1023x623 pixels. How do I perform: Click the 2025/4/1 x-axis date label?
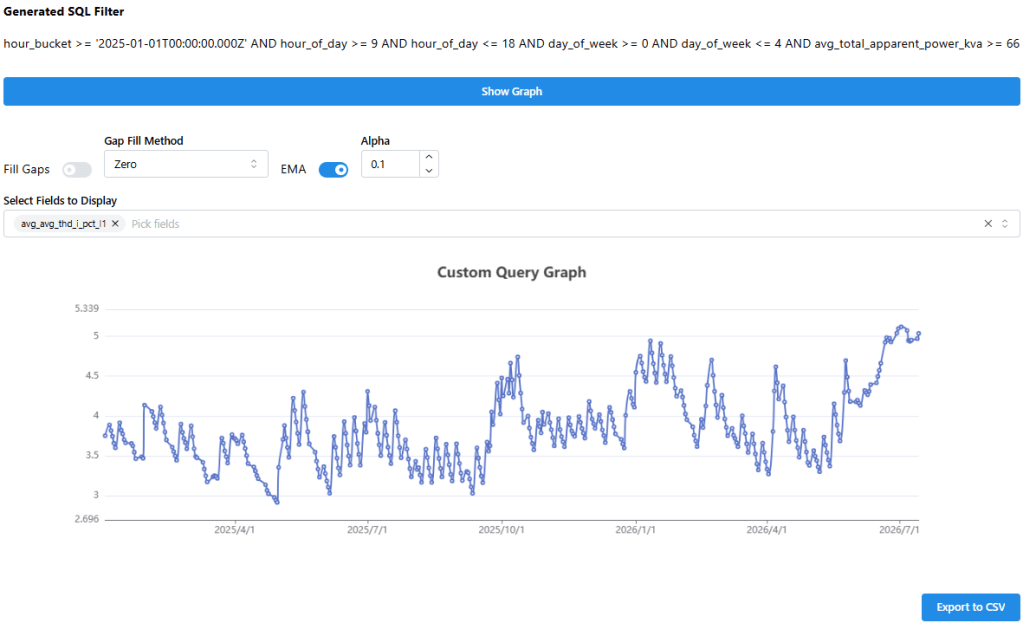pyautogui.click(x=234, y=530)
